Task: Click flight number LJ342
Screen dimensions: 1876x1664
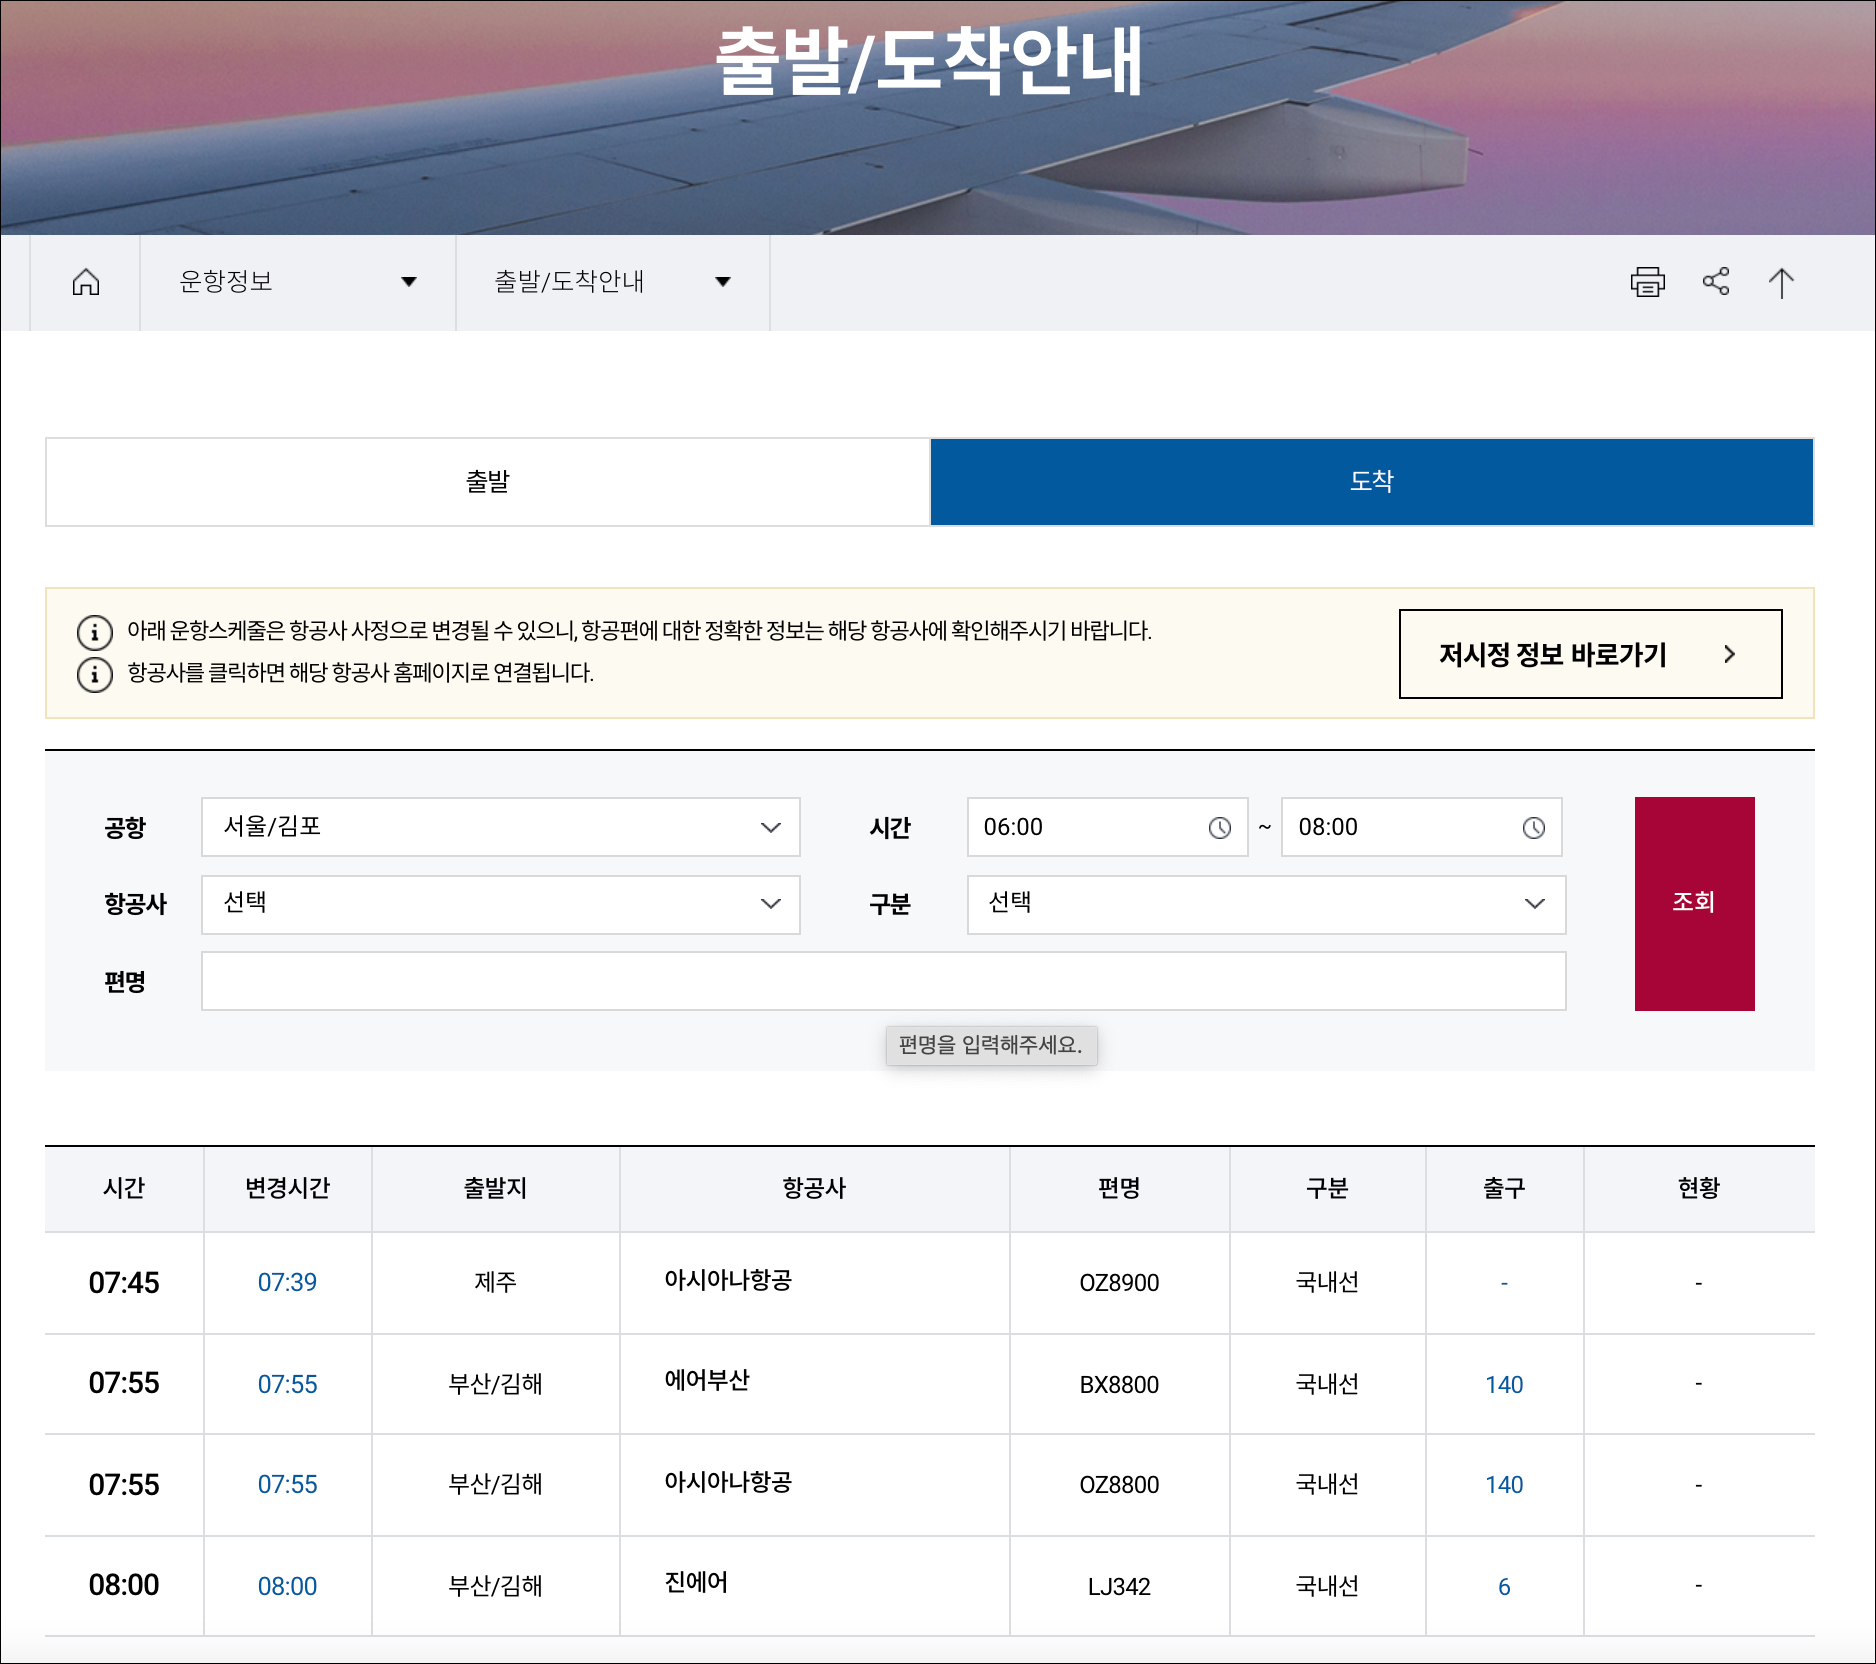Action: 1119,1586
